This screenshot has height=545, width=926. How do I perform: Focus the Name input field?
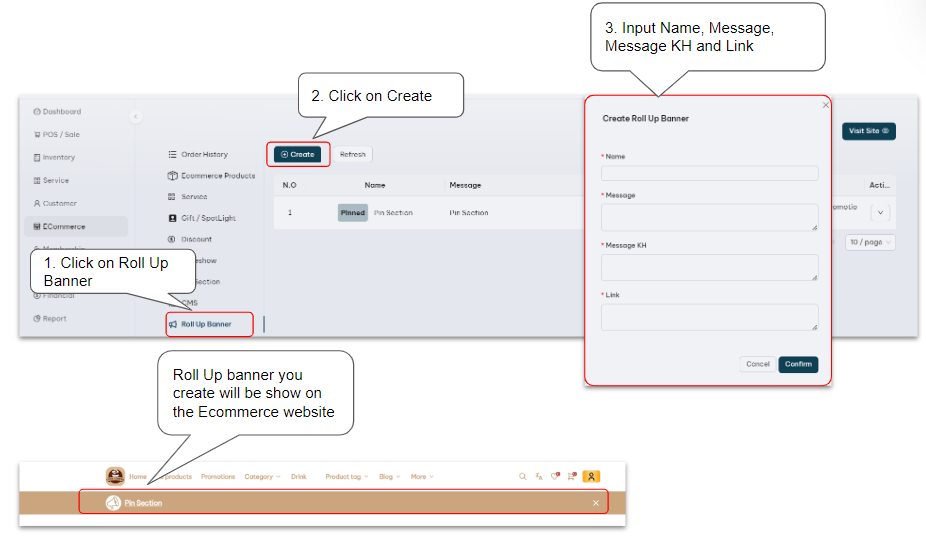709,173
